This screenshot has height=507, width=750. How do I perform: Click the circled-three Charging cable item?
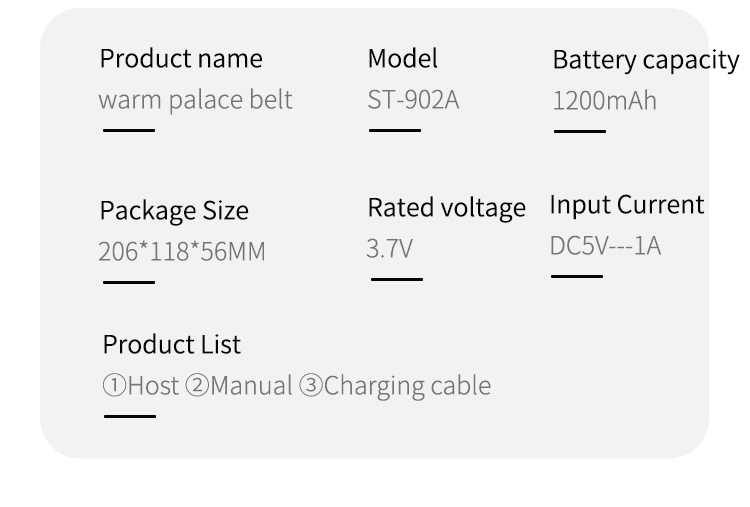396,386
